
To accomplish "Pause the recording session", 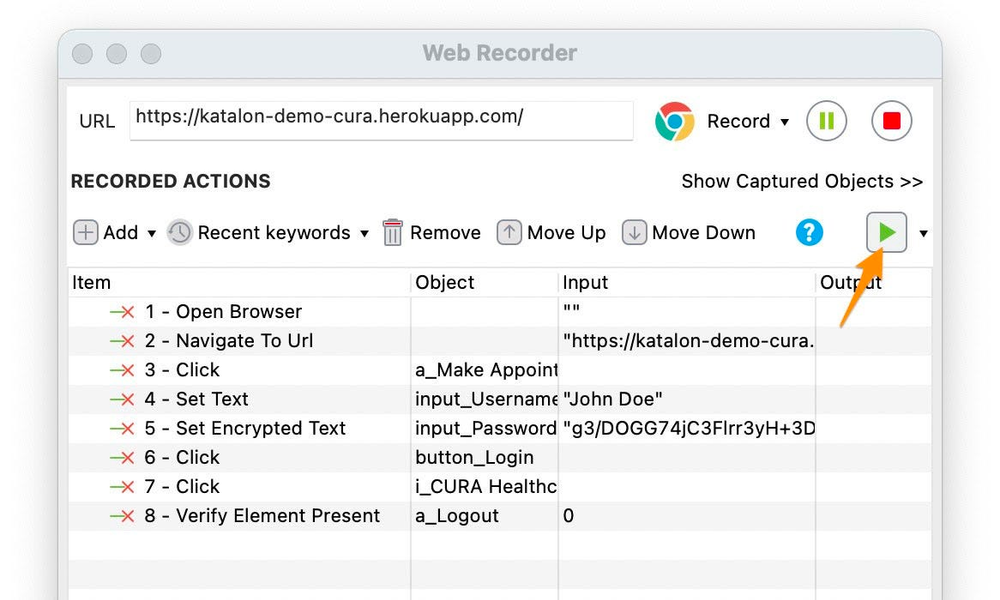I will click(826, 121).
